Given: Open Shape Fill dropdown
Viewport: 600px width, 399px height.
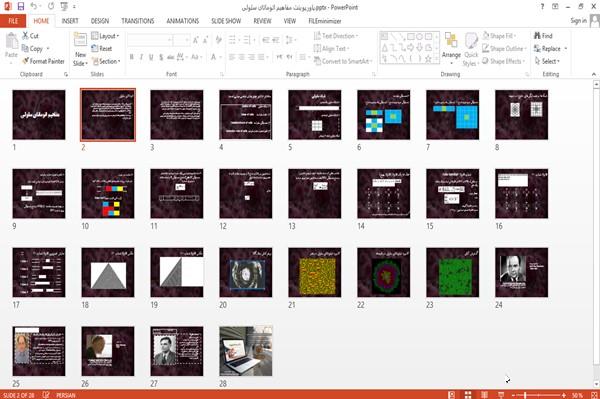Looking at the screenshot, I should pos(499,36).
